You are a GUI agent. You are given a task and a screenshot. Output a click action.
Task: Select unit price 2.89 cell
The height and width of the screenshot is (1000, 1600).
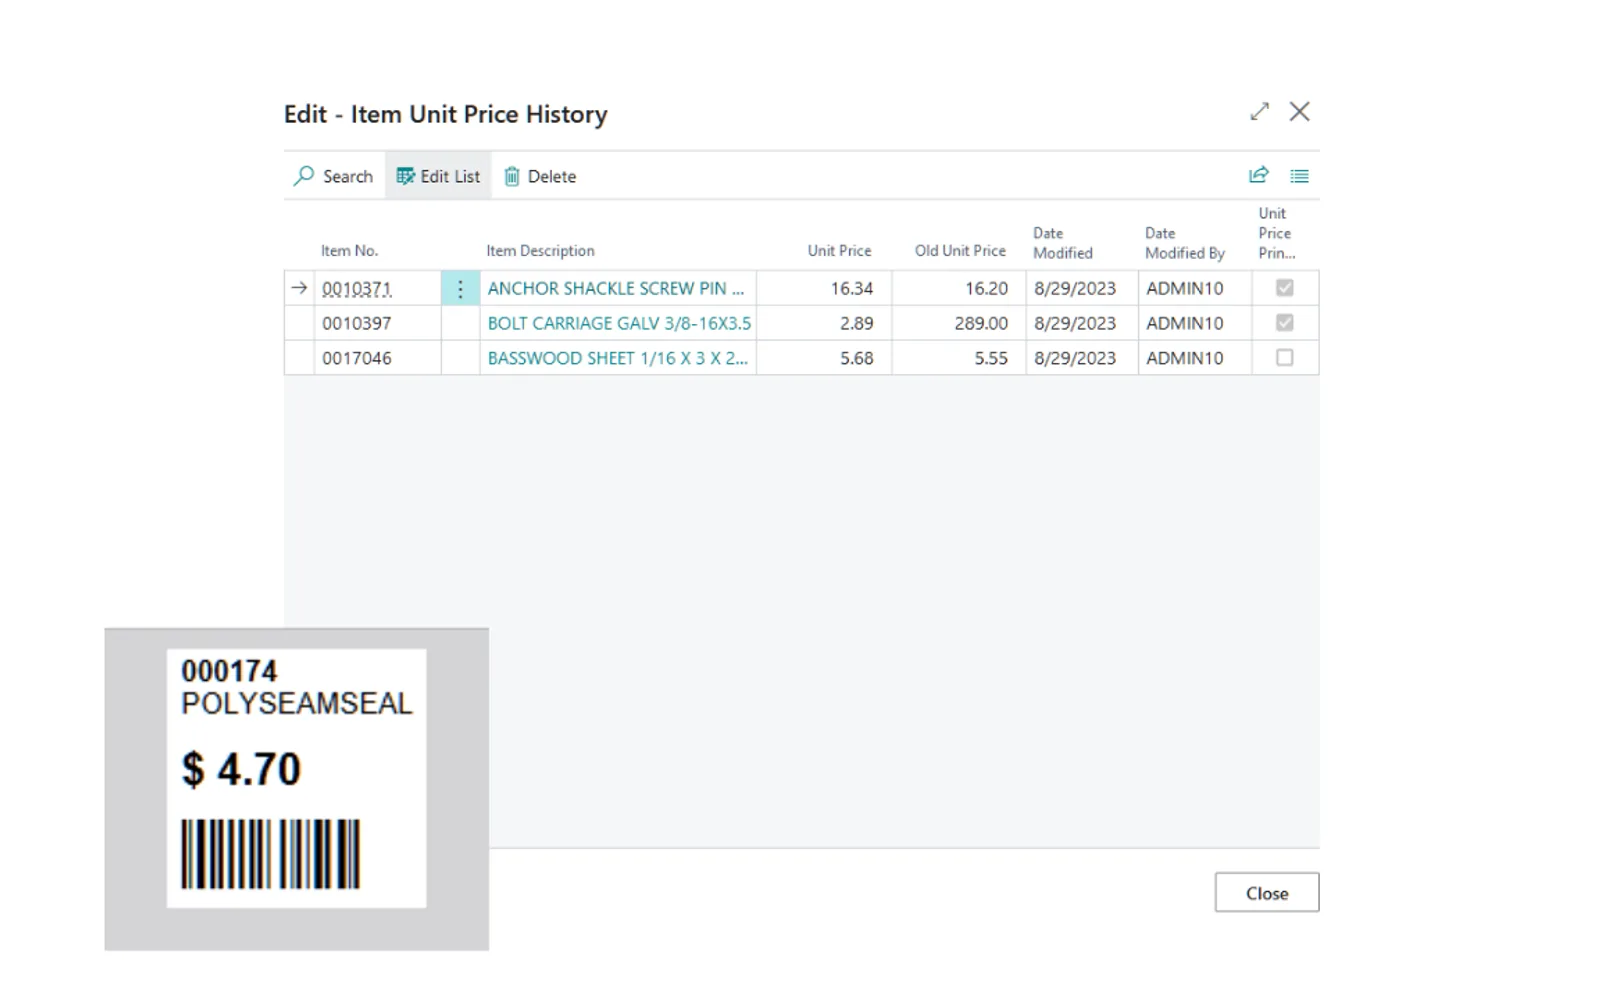(824, 323)
